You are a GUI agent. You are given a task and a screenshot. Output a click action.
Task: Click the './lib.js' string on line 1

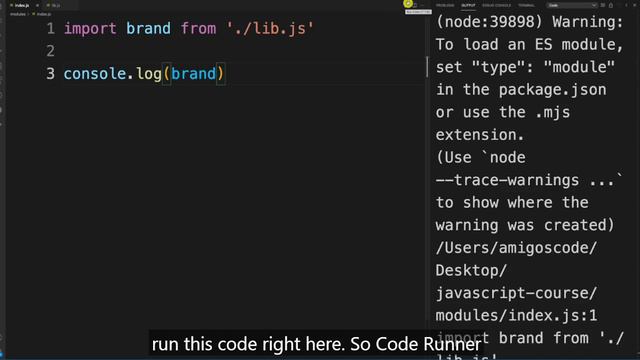point(270,29)
